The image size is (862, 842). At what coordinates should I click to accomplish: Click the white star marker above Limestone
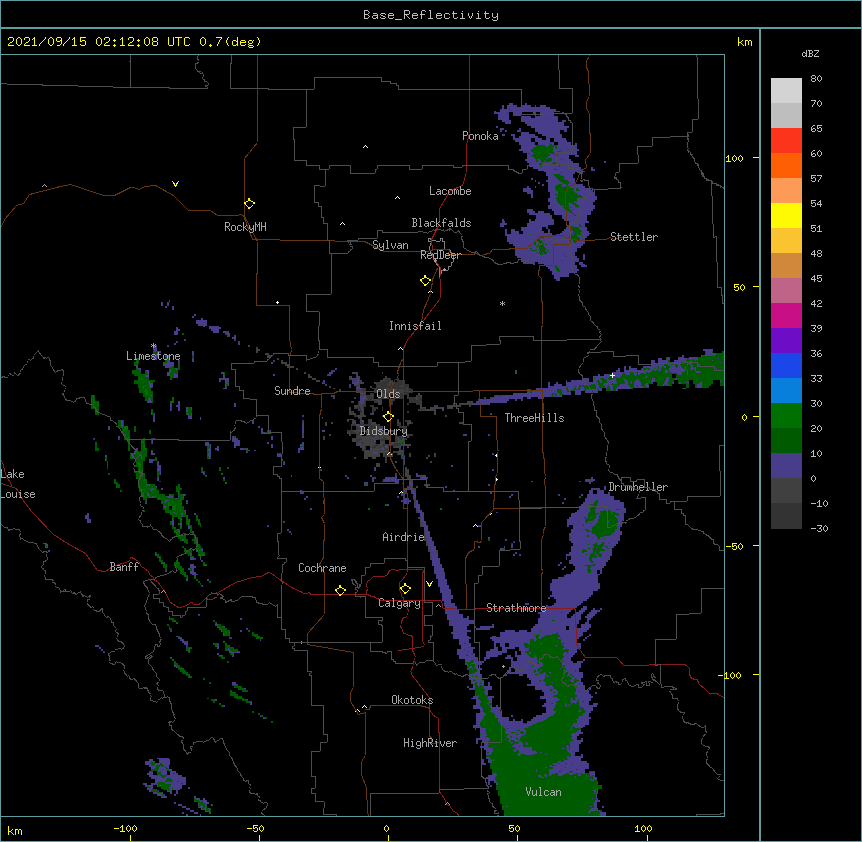tap(154, 346)
